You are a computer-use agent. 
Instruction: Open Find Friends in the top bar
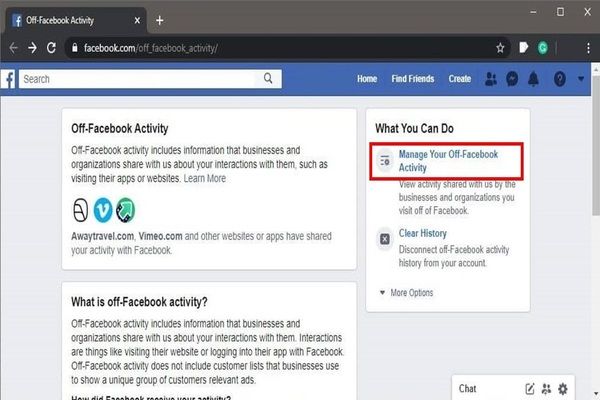412,79
